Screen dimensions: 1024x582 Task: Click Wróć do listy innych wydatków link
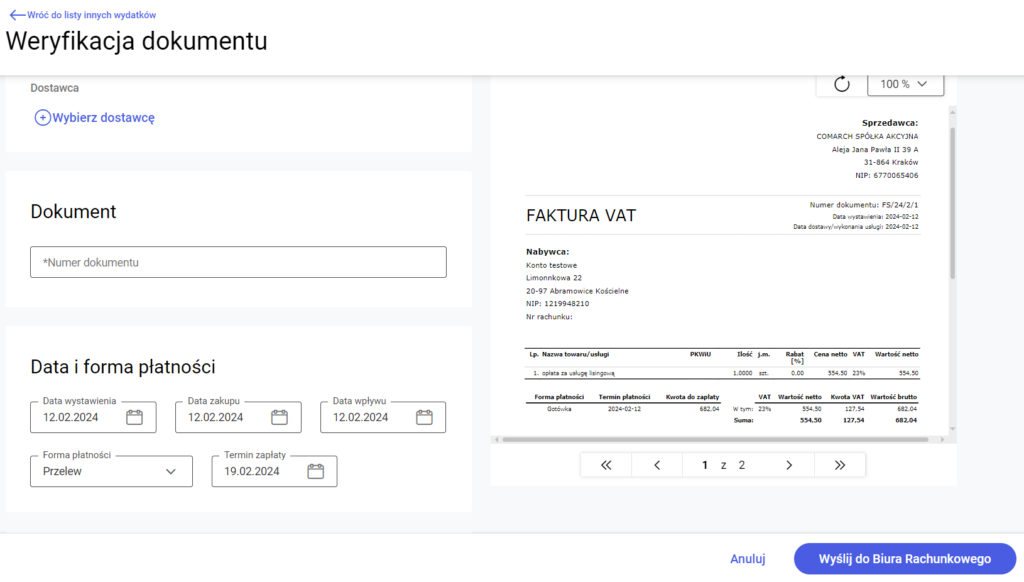click(x=91, y=15)
